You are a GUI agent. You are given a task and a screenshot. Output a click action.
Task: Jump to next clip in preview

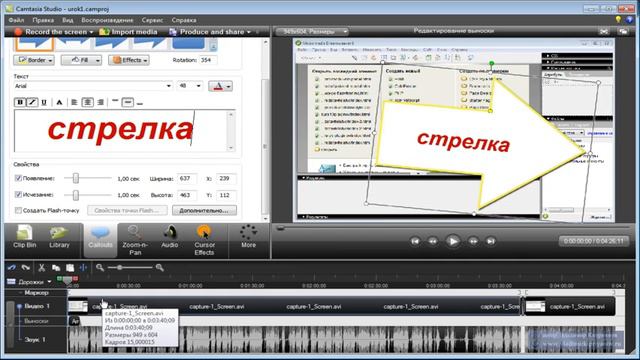pos(491,241)
